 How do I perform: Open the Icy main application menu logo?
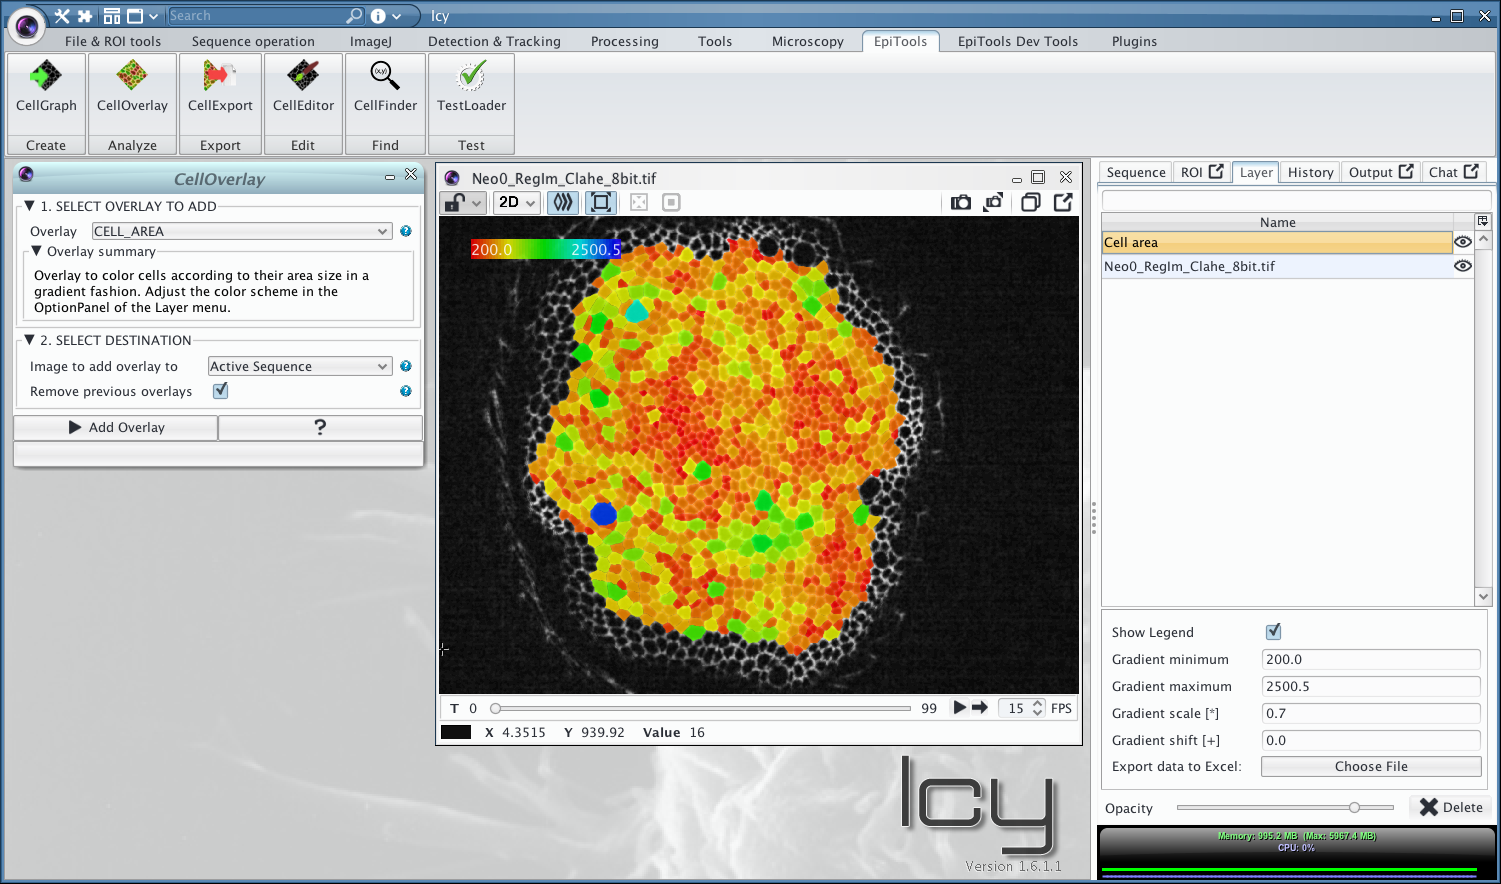[x=27, y=26]
